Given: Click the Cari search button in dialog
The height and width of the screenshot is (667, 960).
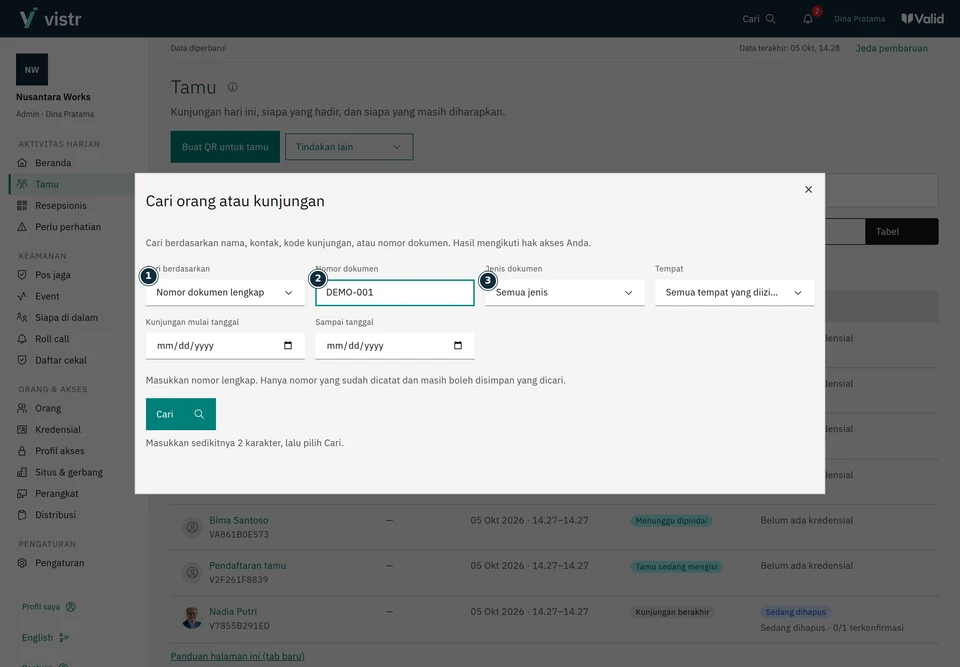Looking at the screenshot, I should pos(181,414).
